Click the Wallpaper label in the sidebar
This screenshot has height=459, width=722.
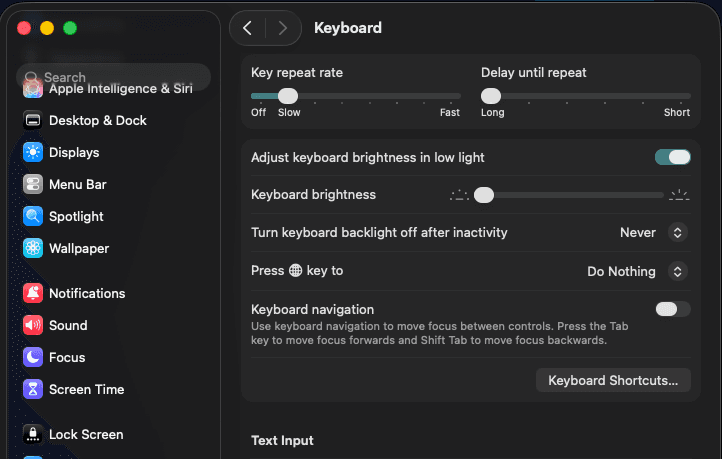(79, 249)
